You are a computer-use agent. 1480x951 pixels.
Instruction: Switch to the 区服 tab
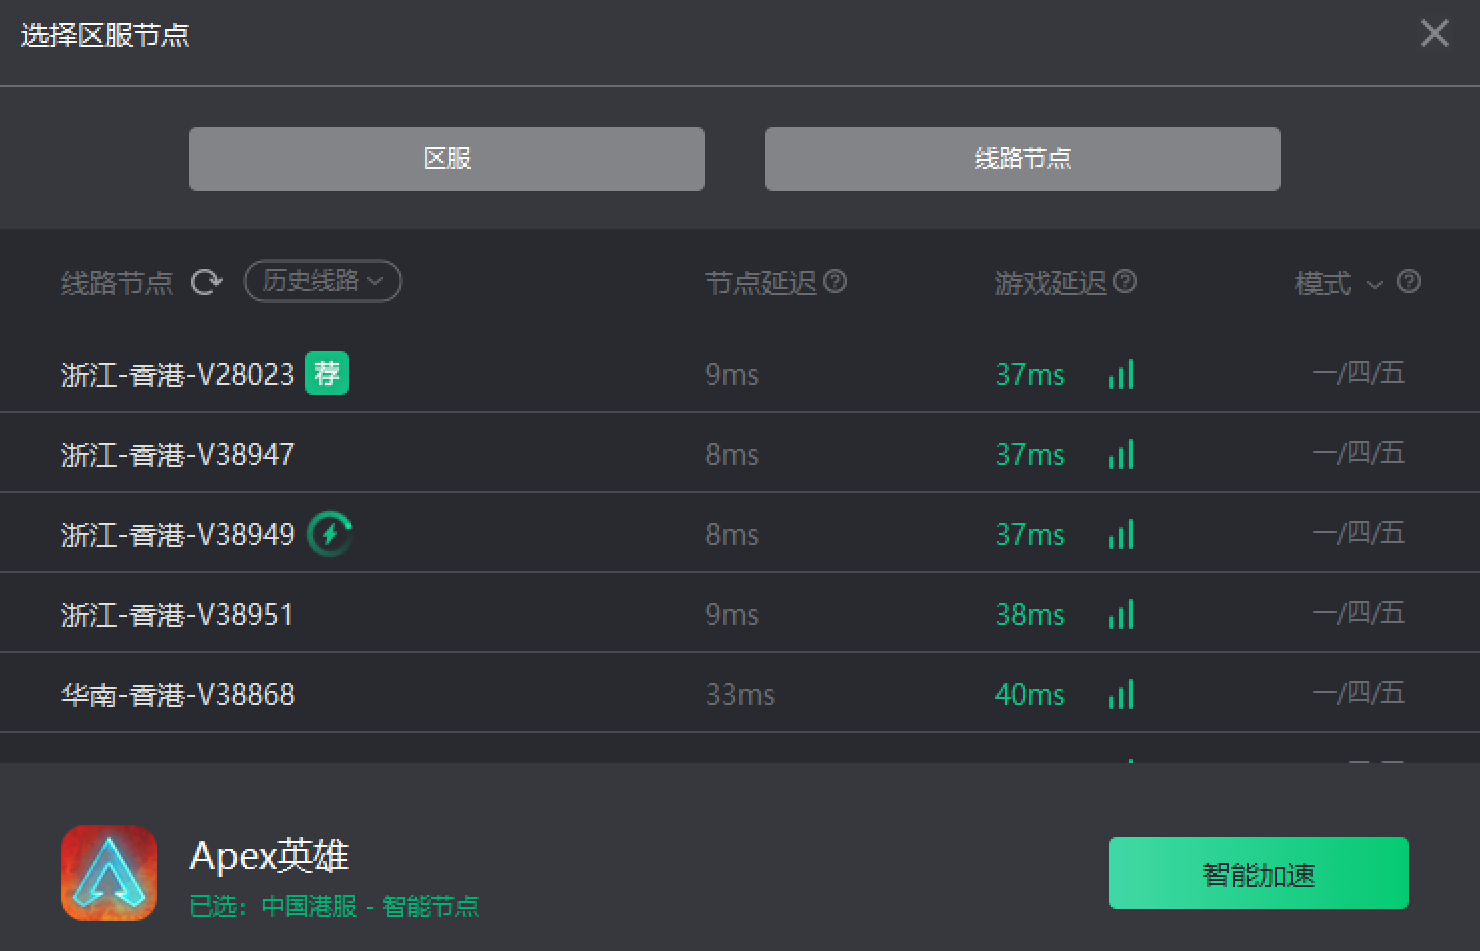coord(447,159)
